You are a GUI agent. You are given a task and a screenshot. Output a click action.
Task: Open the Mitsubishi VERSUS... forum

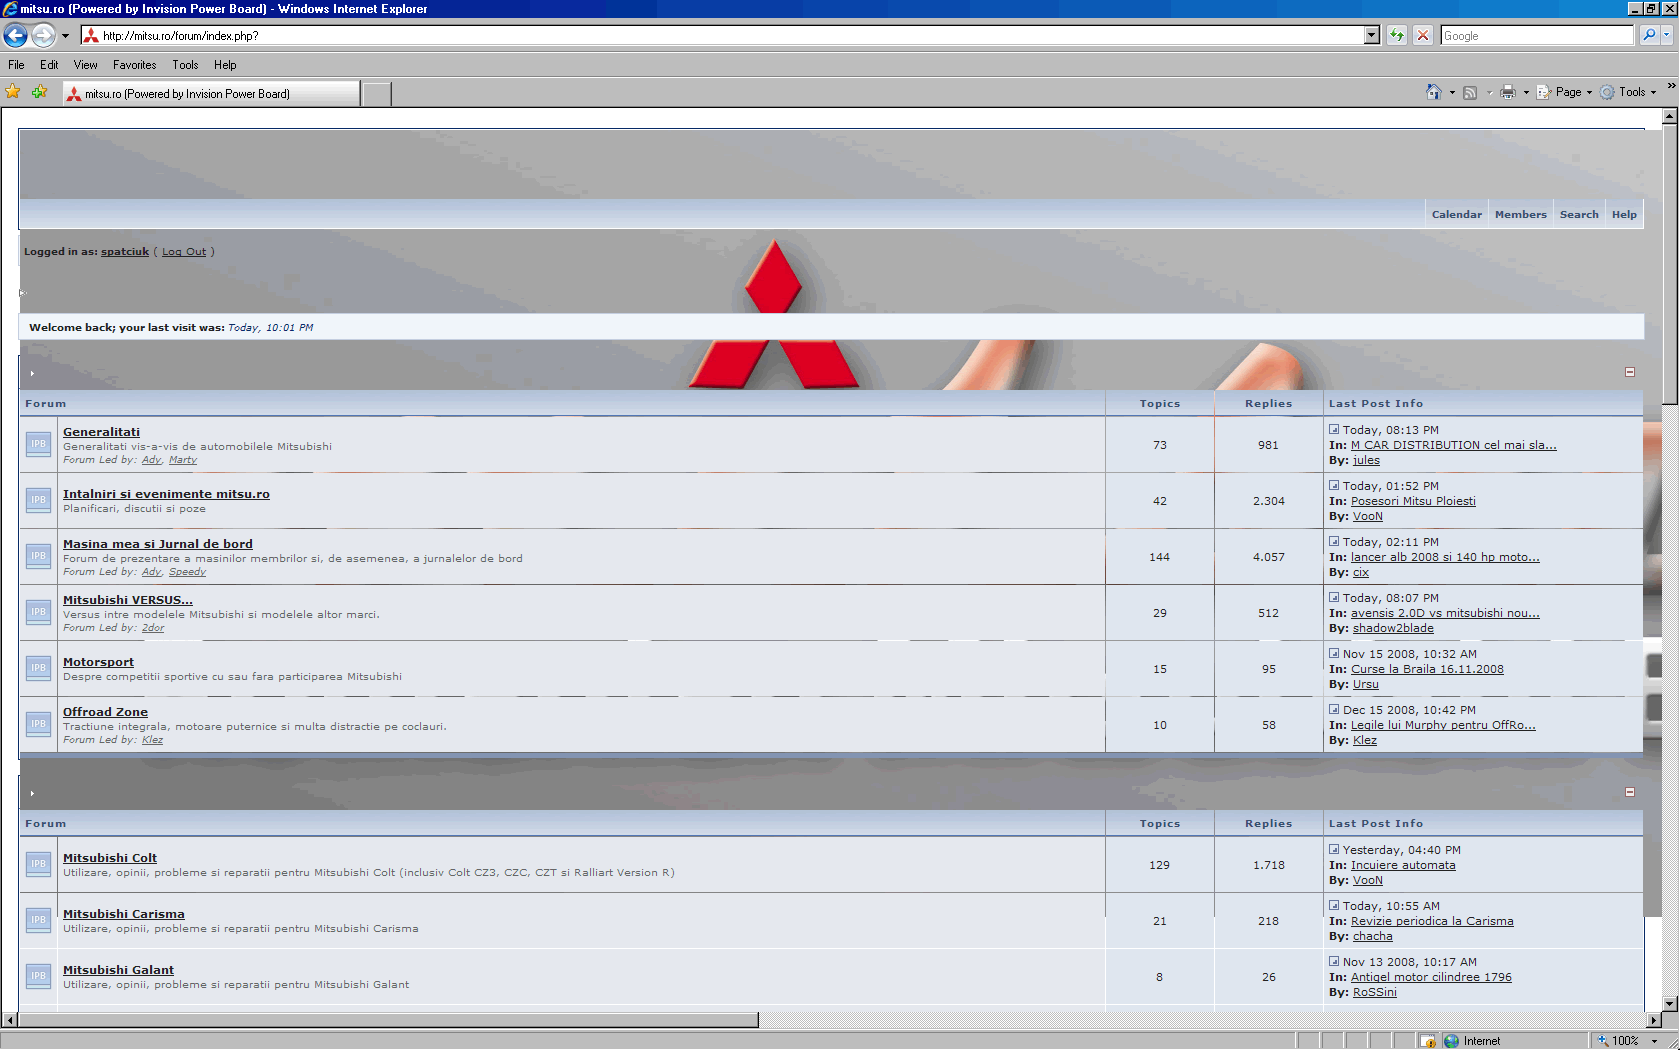coord(128,600)
